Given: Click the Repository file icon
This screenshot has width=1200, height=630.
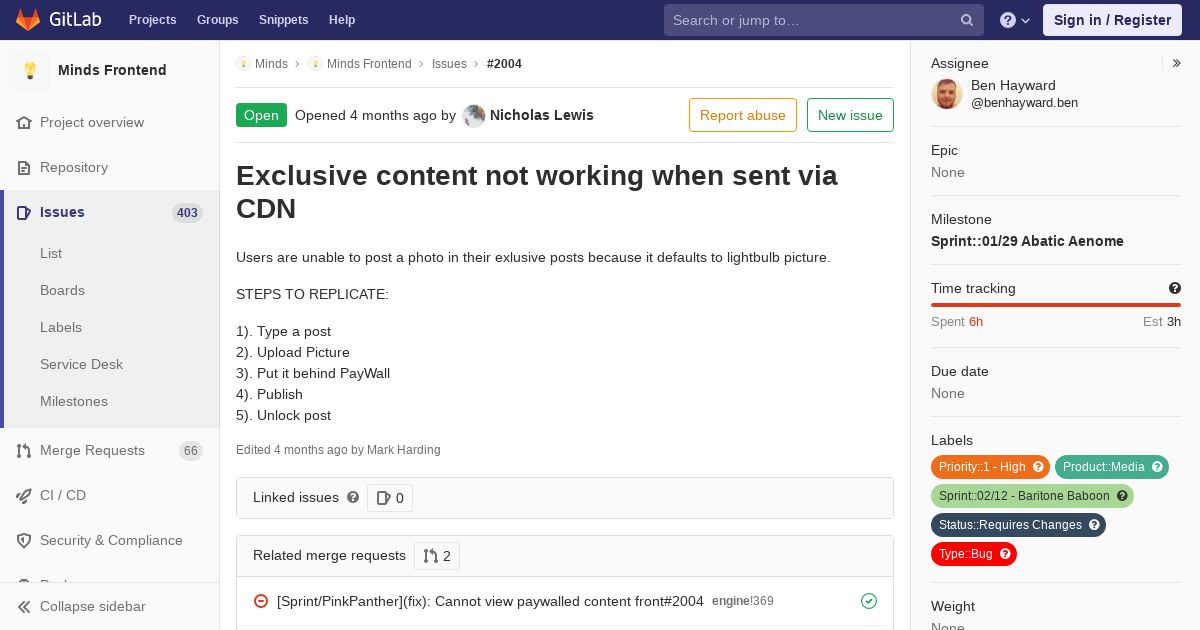Looking at the screenshot, I should 24,167.
